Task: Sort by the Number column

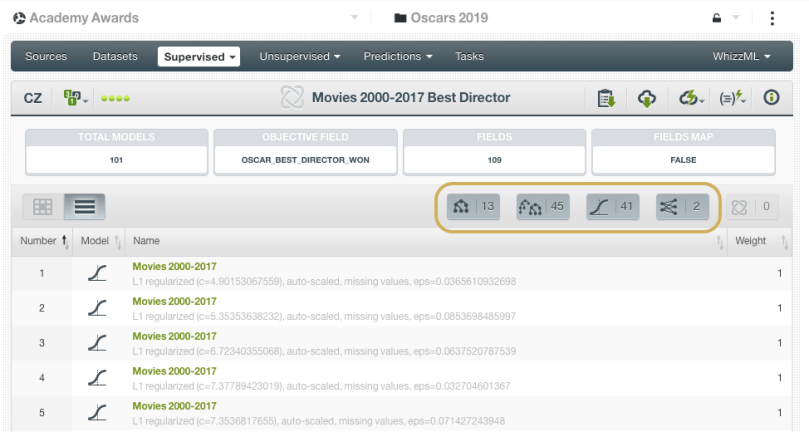Action: coord(43,241)
